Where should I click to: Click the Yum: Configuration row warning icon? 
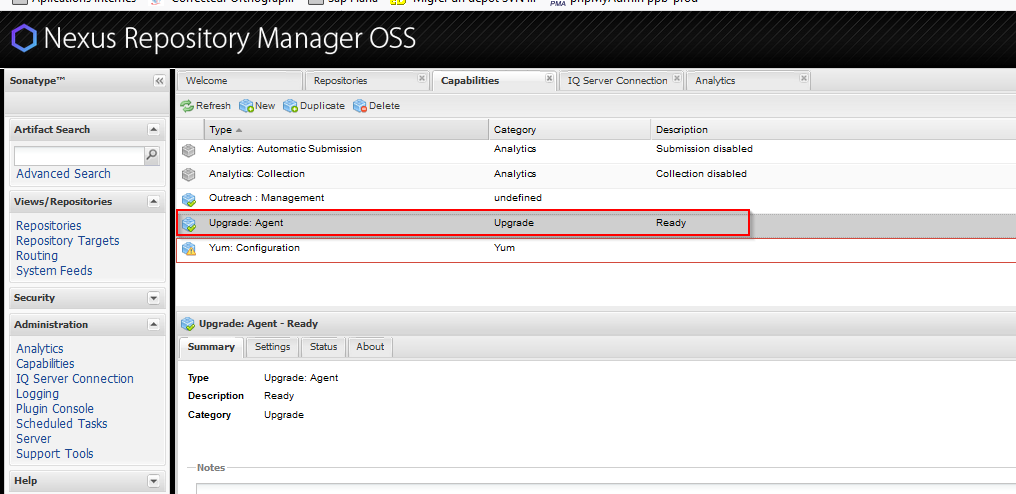coord(189,248)
